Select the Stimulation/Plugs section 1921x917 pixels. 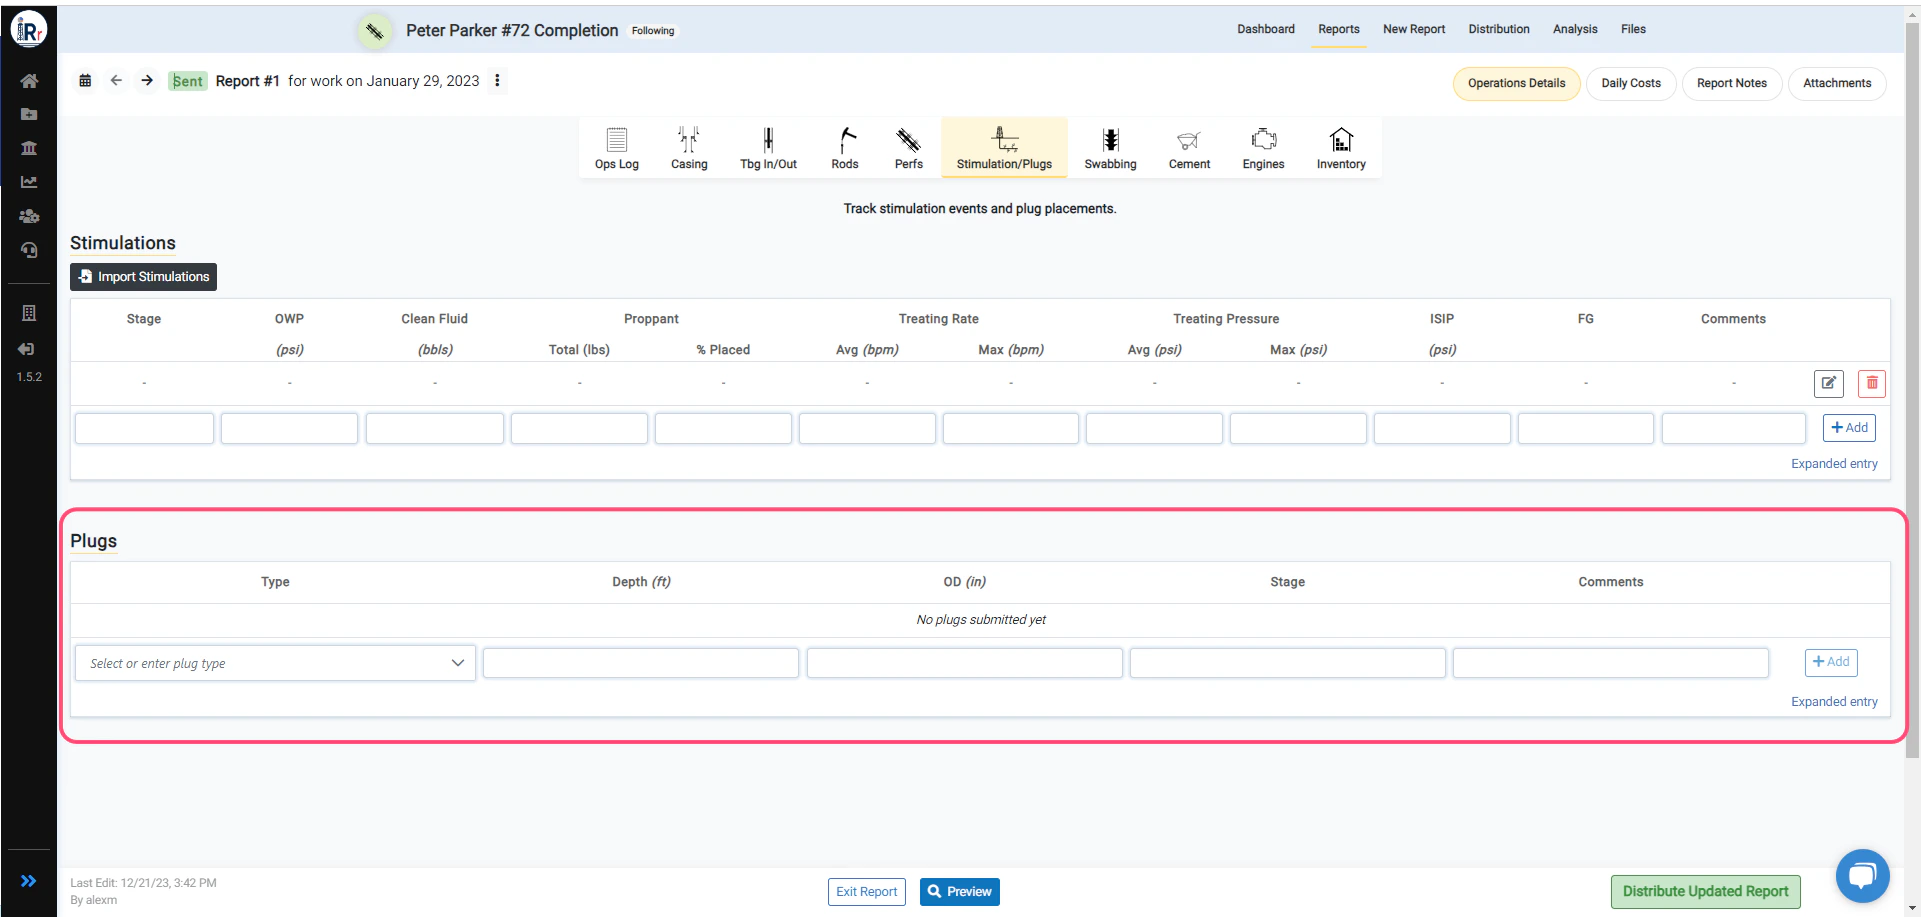pyautogui.click(x=1004, y=148)
